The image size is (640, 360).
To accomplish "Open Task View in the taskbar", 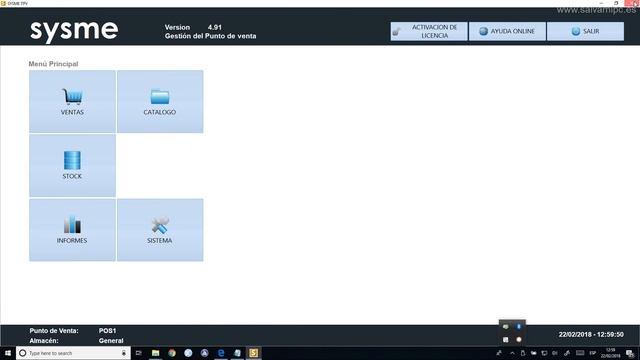I will tap(139, 353).
